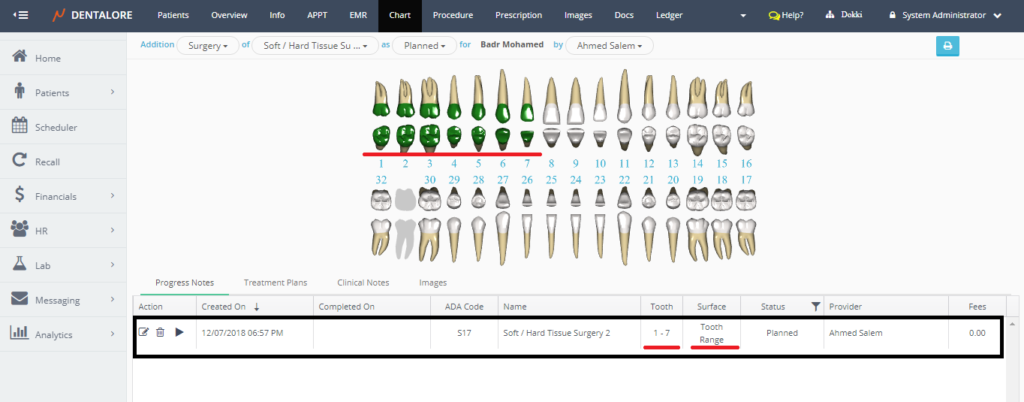This screenshot has width=1024, height=402.
Task: Click the edit icon in progress note row
Action: pos(144,332)
